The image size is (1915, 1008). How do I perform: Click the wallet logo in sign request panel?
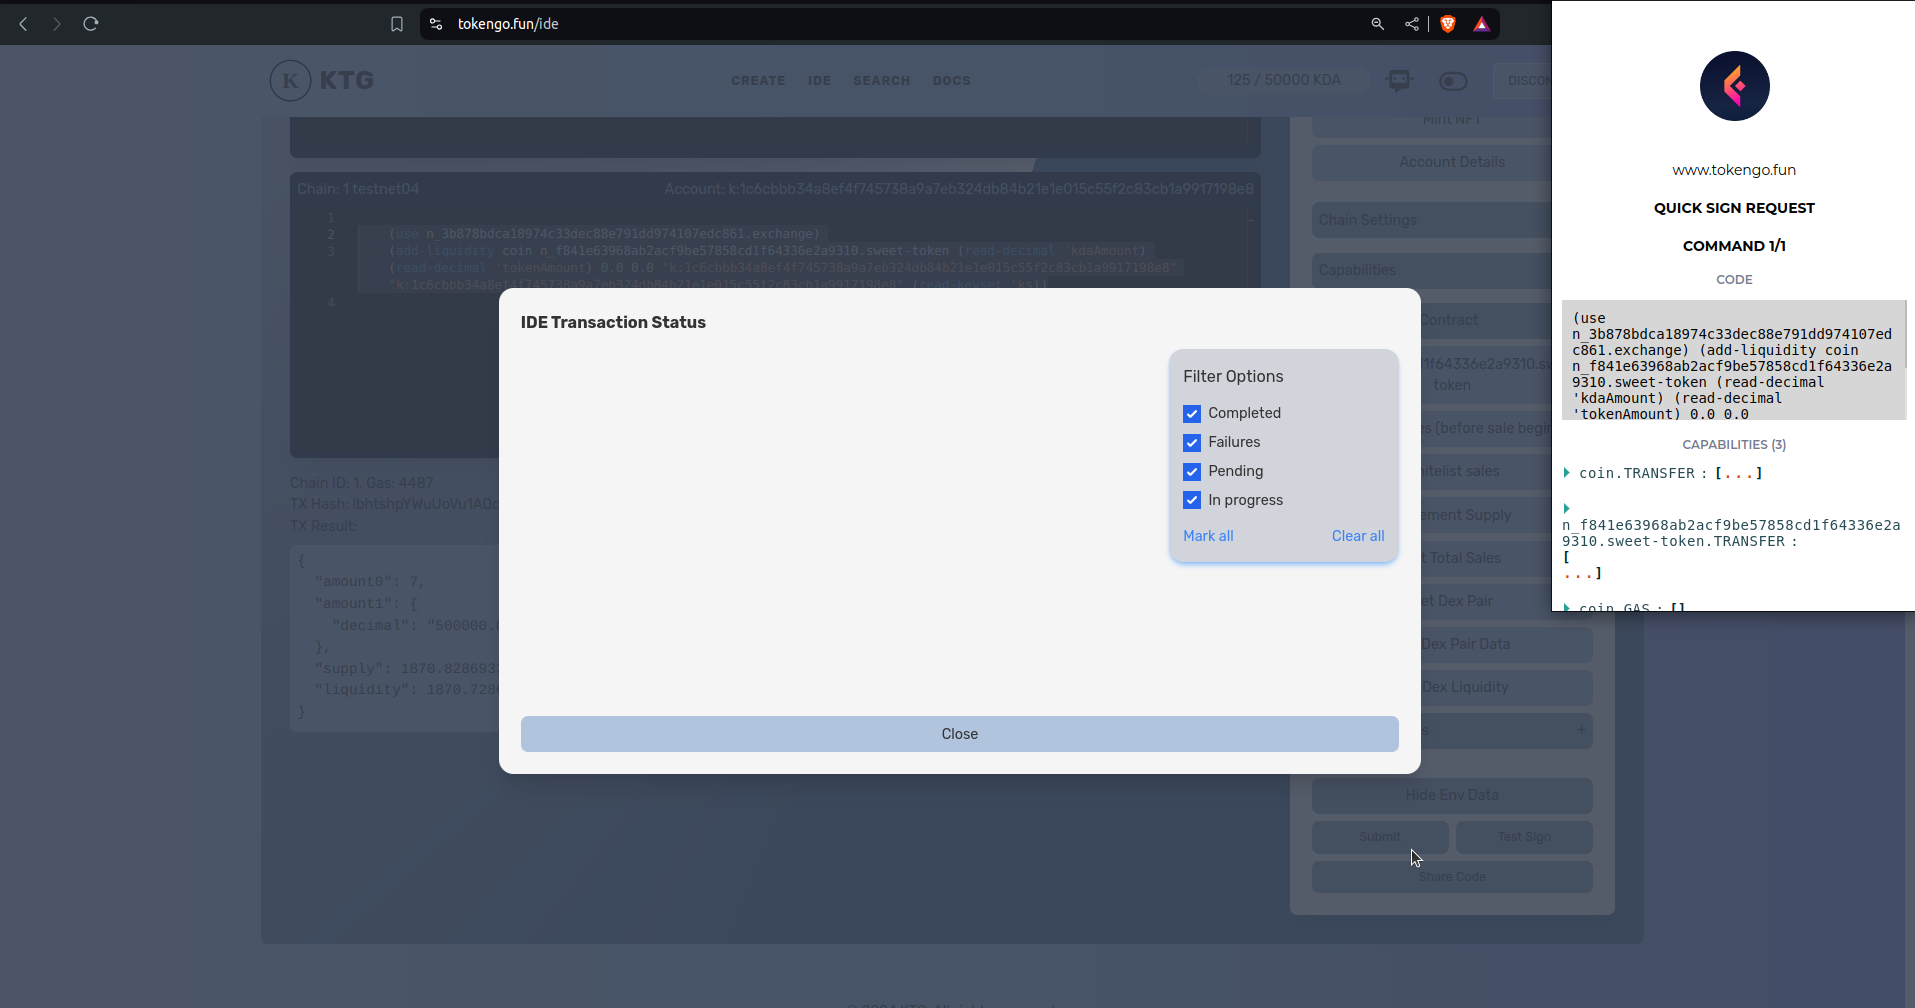1734,86
